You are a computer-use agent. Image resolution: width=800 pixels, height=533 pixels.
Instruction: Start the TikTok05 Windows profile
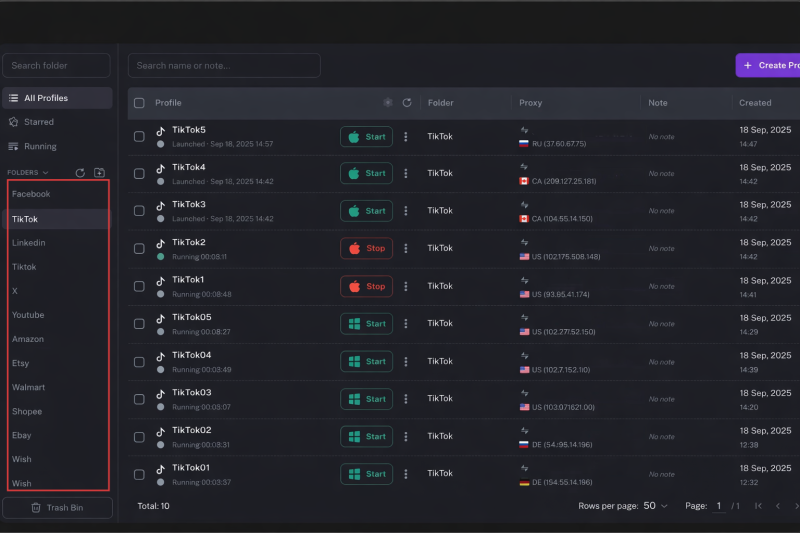click(x=366, y=324)
